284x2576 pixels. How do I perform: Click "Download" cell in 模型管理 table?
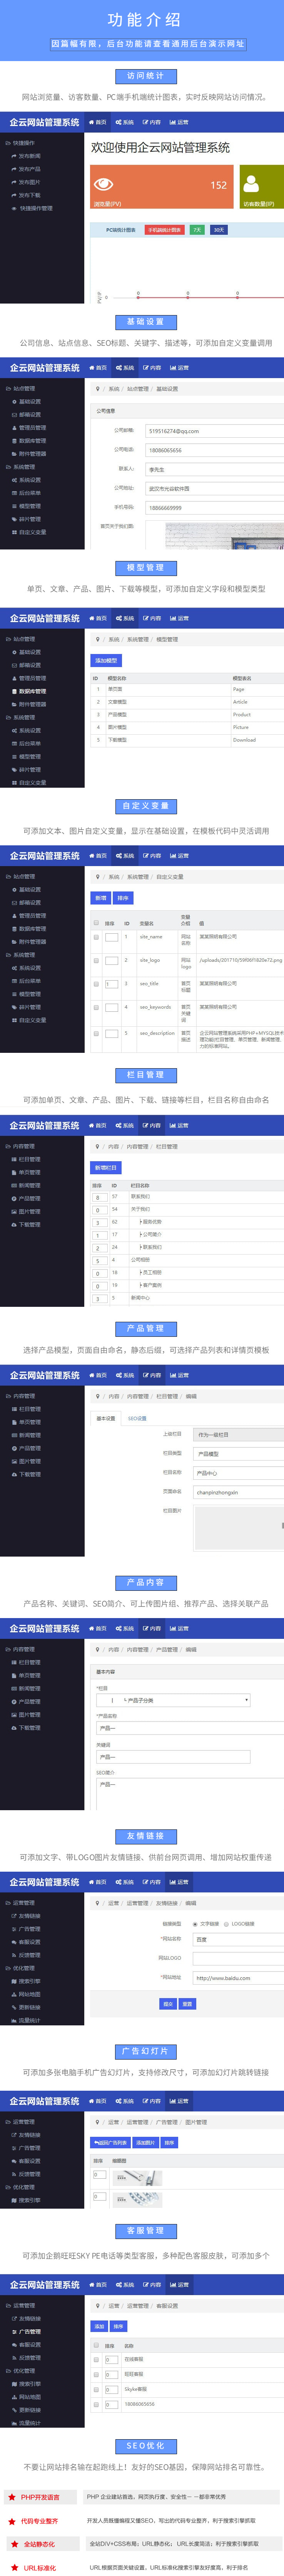pos(244,740)
